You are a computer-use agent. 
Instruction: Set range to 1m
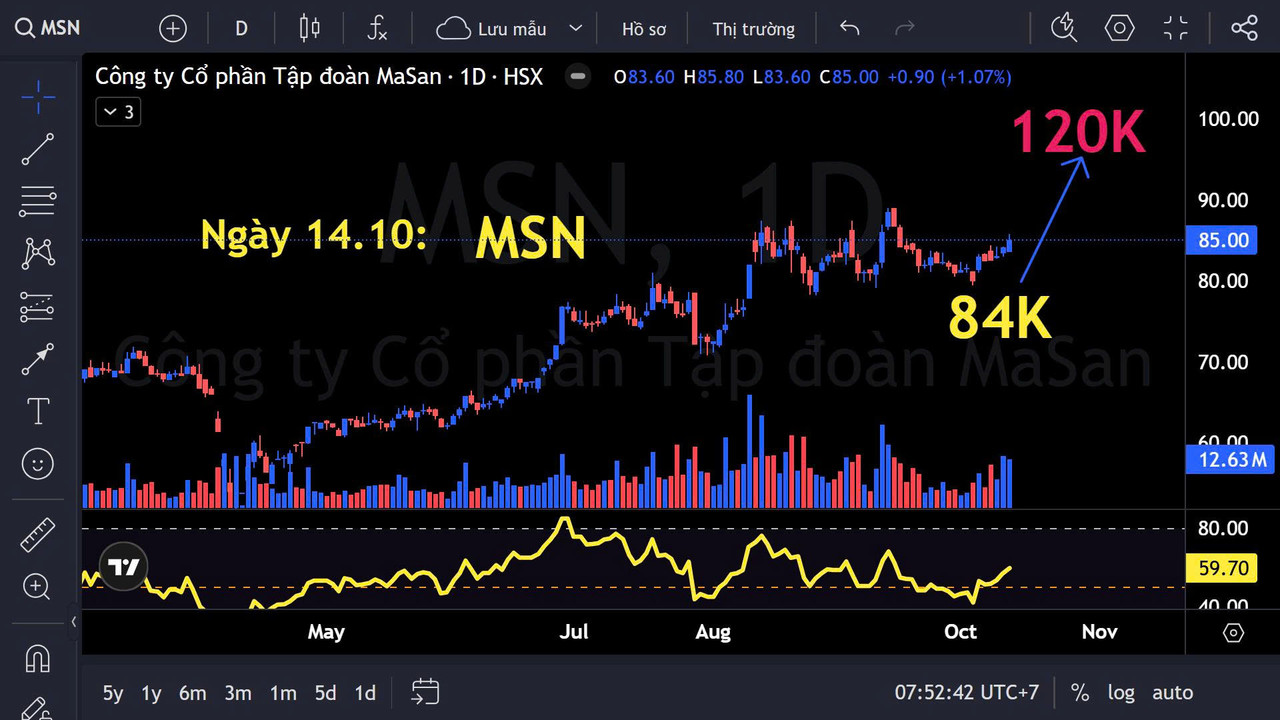(x=283, y=692)
